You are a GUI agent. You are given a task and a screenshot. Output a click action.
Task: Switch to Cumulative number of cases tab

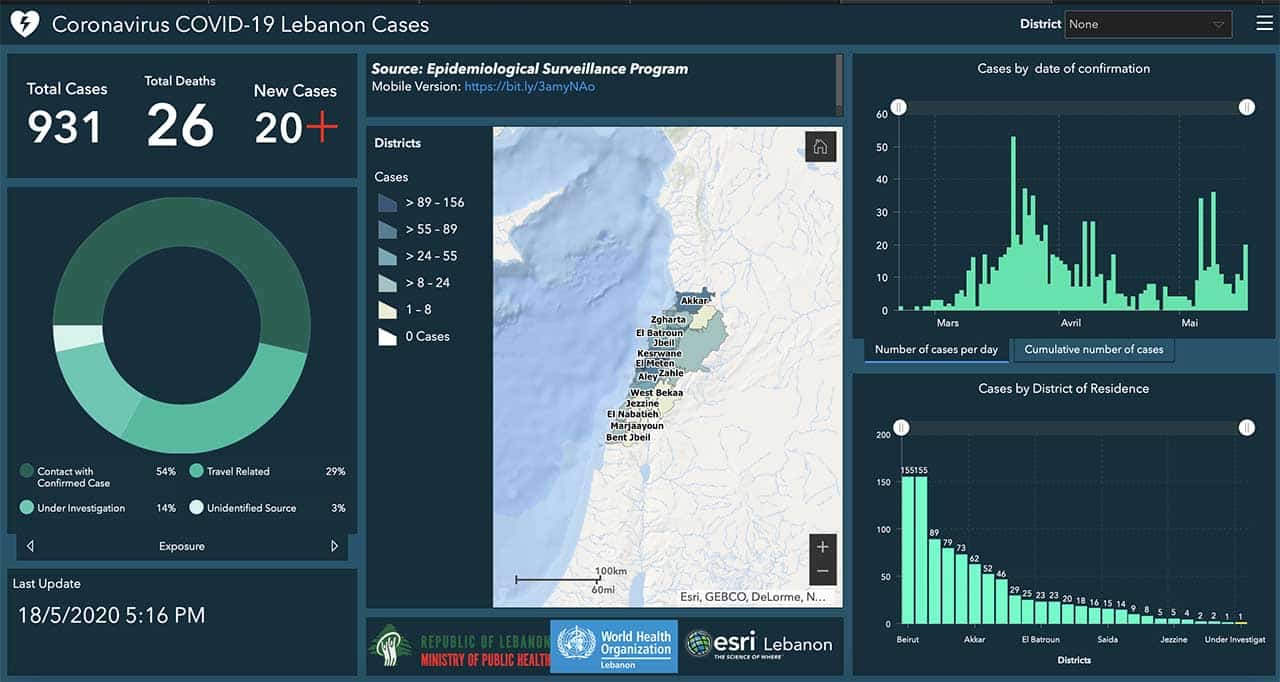[1093, 349]
